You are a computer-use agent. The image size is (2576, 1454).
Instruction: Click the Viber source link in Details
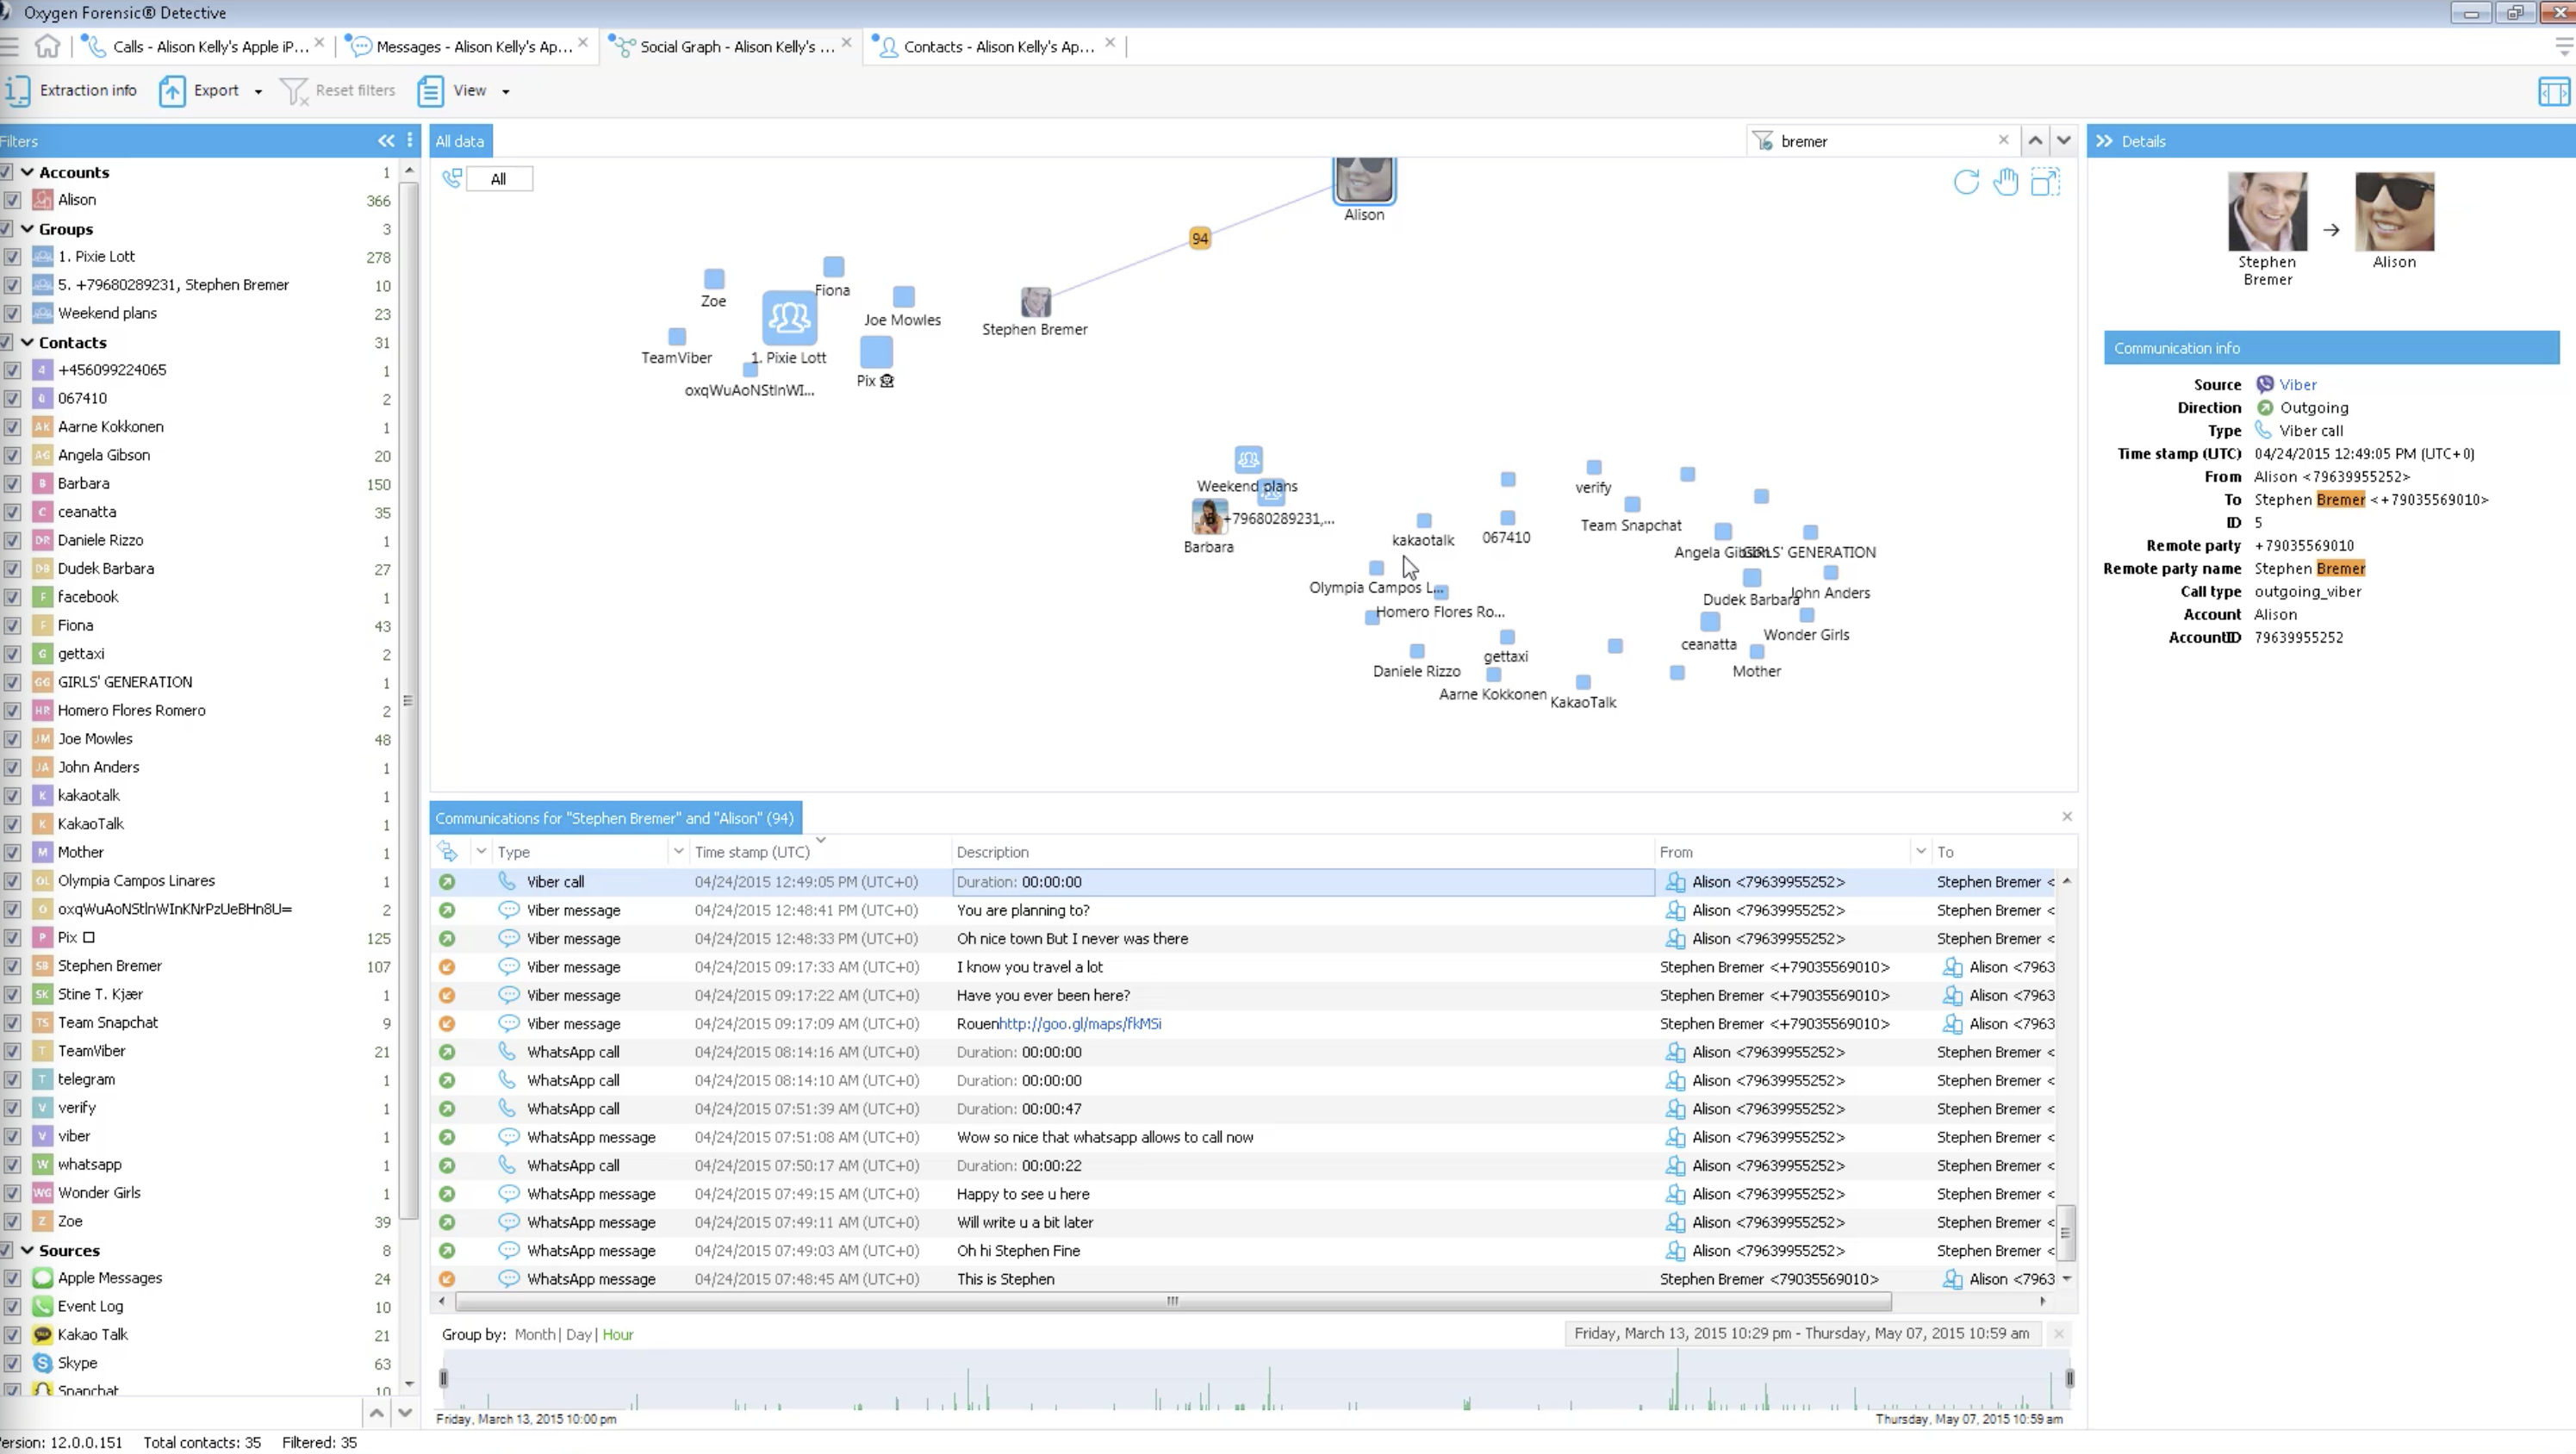pyautogui.click(x=2298, y=385)
